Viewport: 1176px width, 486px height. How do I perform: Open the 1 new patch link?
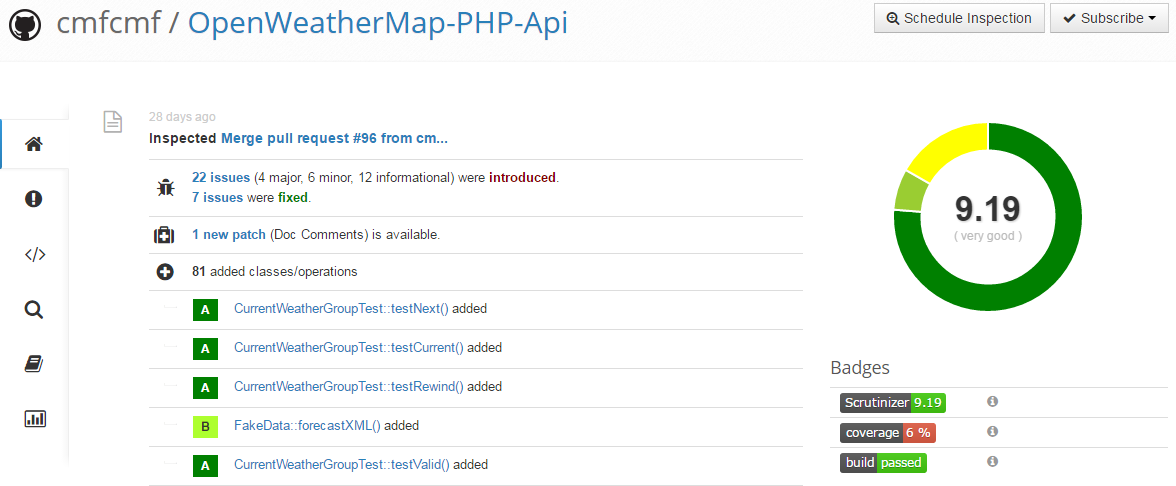click(x=229, y=235)
